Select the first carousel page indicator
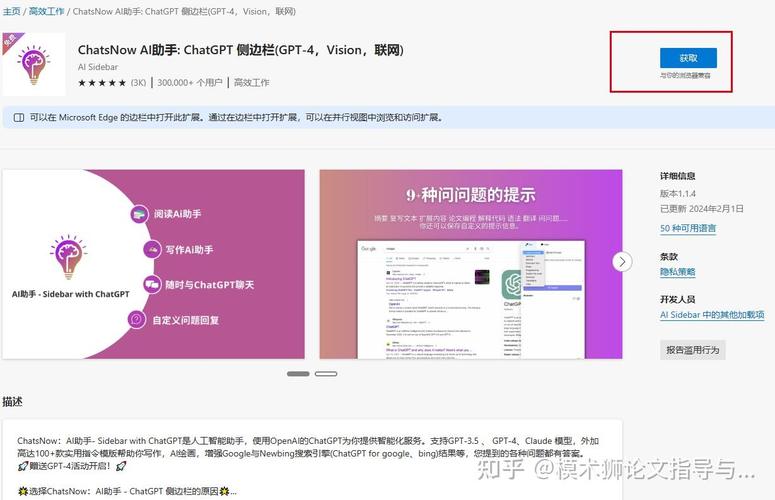 coord(298,374)
